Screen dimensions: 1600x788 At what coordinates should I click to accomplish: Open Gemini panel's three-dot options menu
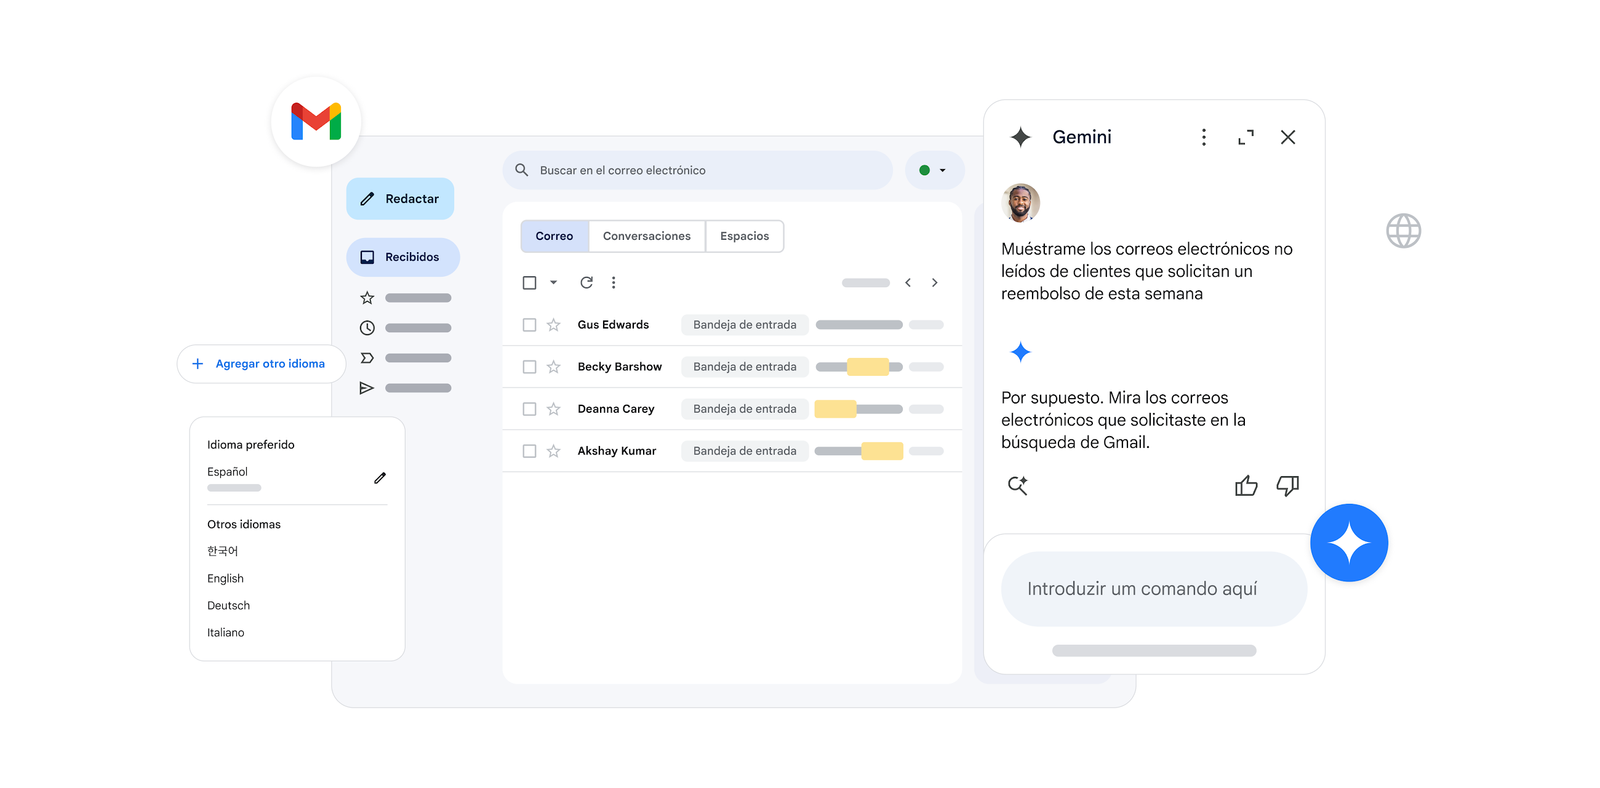click(x=1203, y=137)
